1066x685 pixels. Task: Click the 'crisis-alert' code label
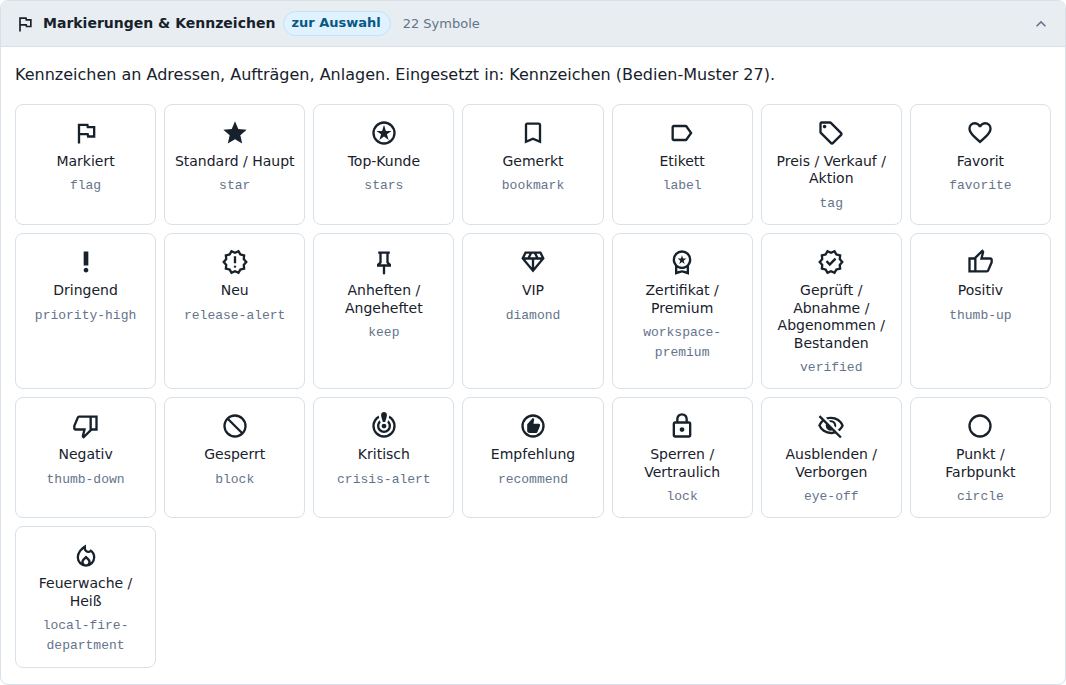point(383,478)
